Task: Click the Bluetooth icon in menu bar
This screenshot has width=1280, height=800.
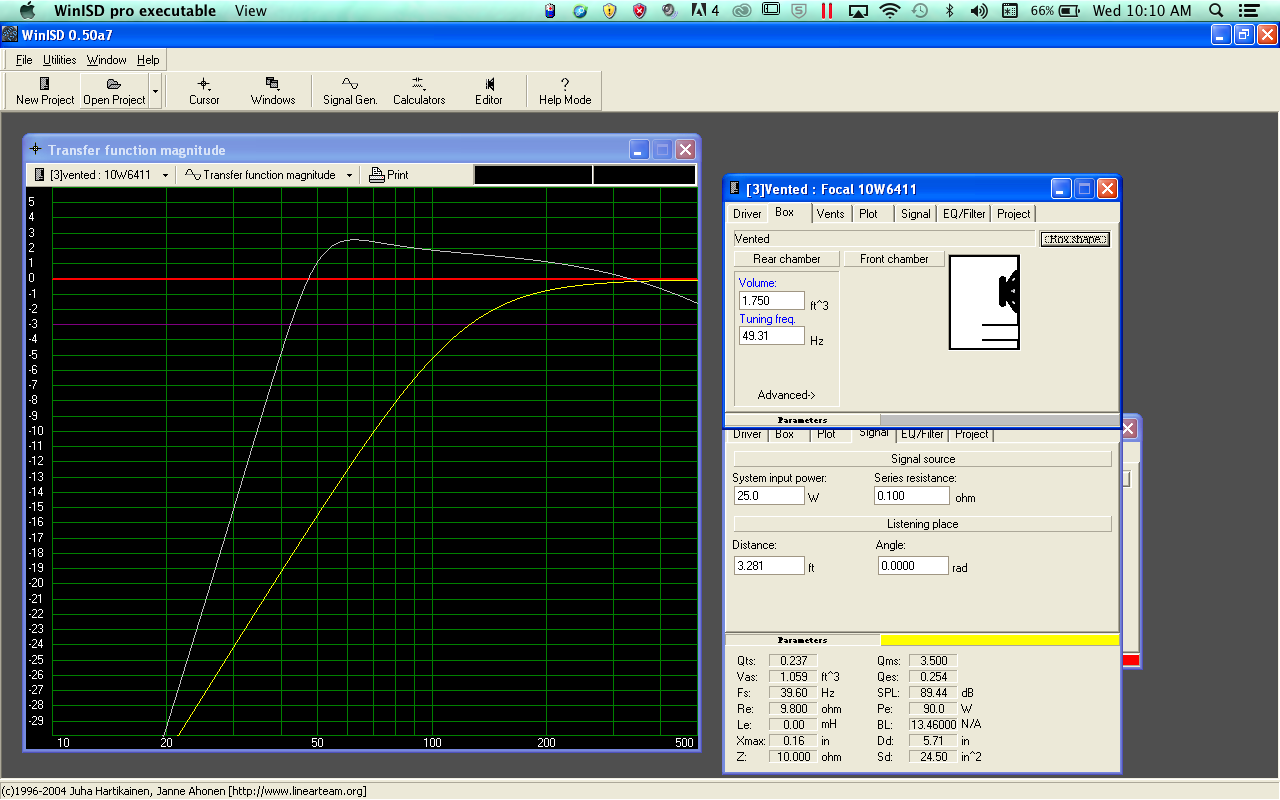Action: pyautogui.click(x=950, y=11)
